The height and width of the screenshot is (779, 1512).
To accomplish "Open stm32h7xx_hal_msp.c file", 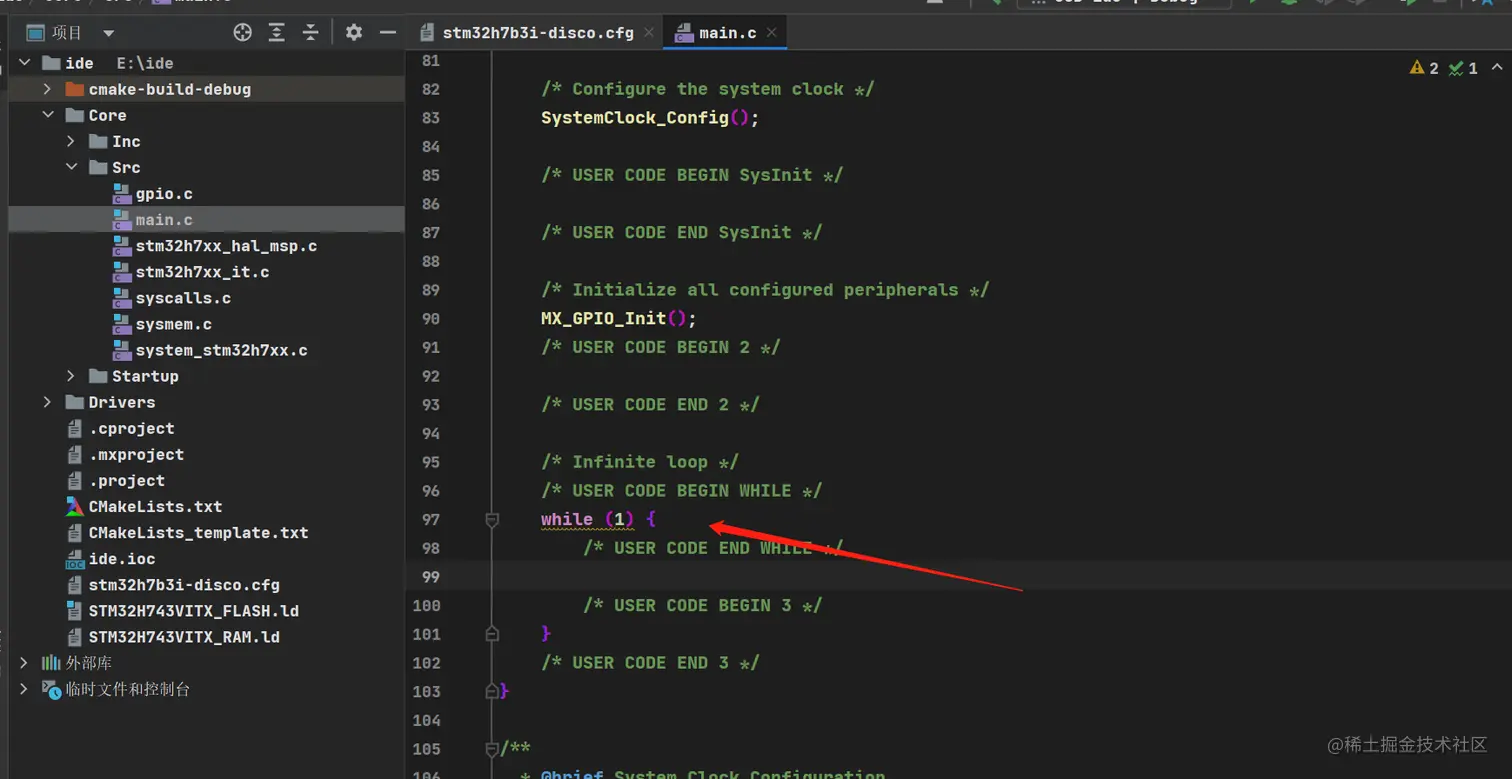I will [226, 245].
